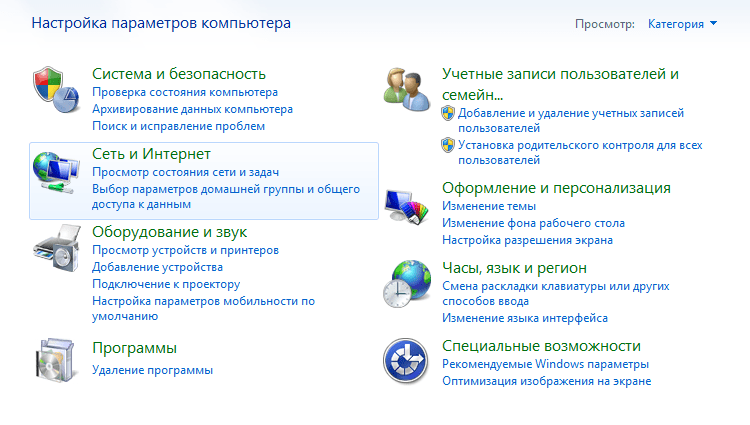
Task: Click 'Удаление программы' link
Action: (152, 370)
